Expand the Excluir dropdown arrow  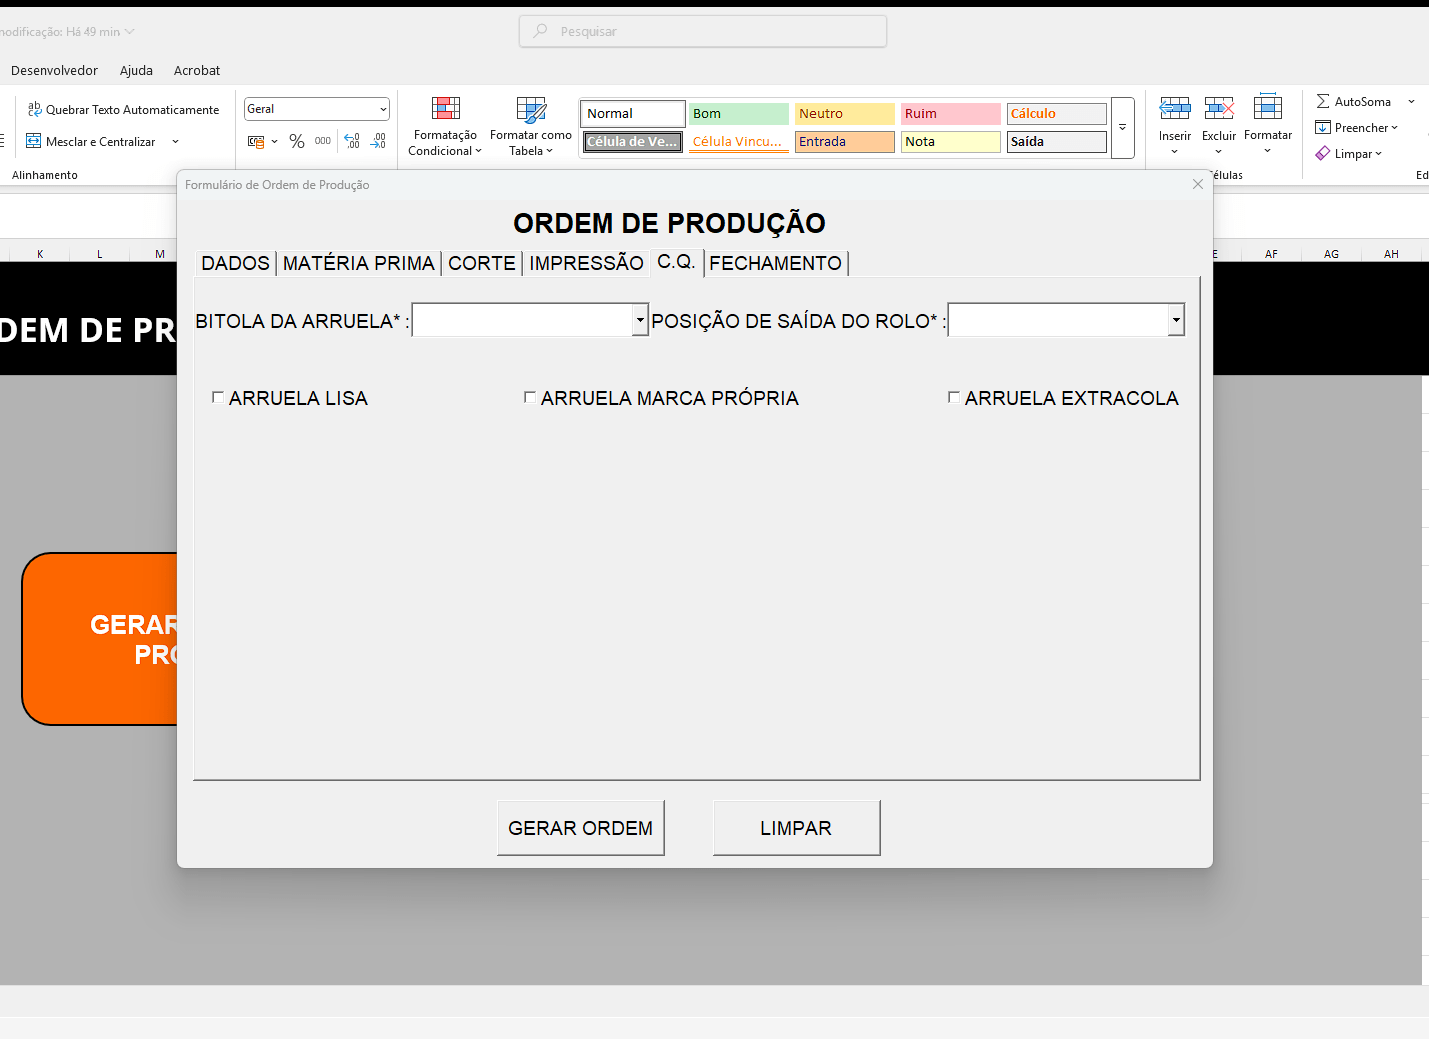point(1219,152)
